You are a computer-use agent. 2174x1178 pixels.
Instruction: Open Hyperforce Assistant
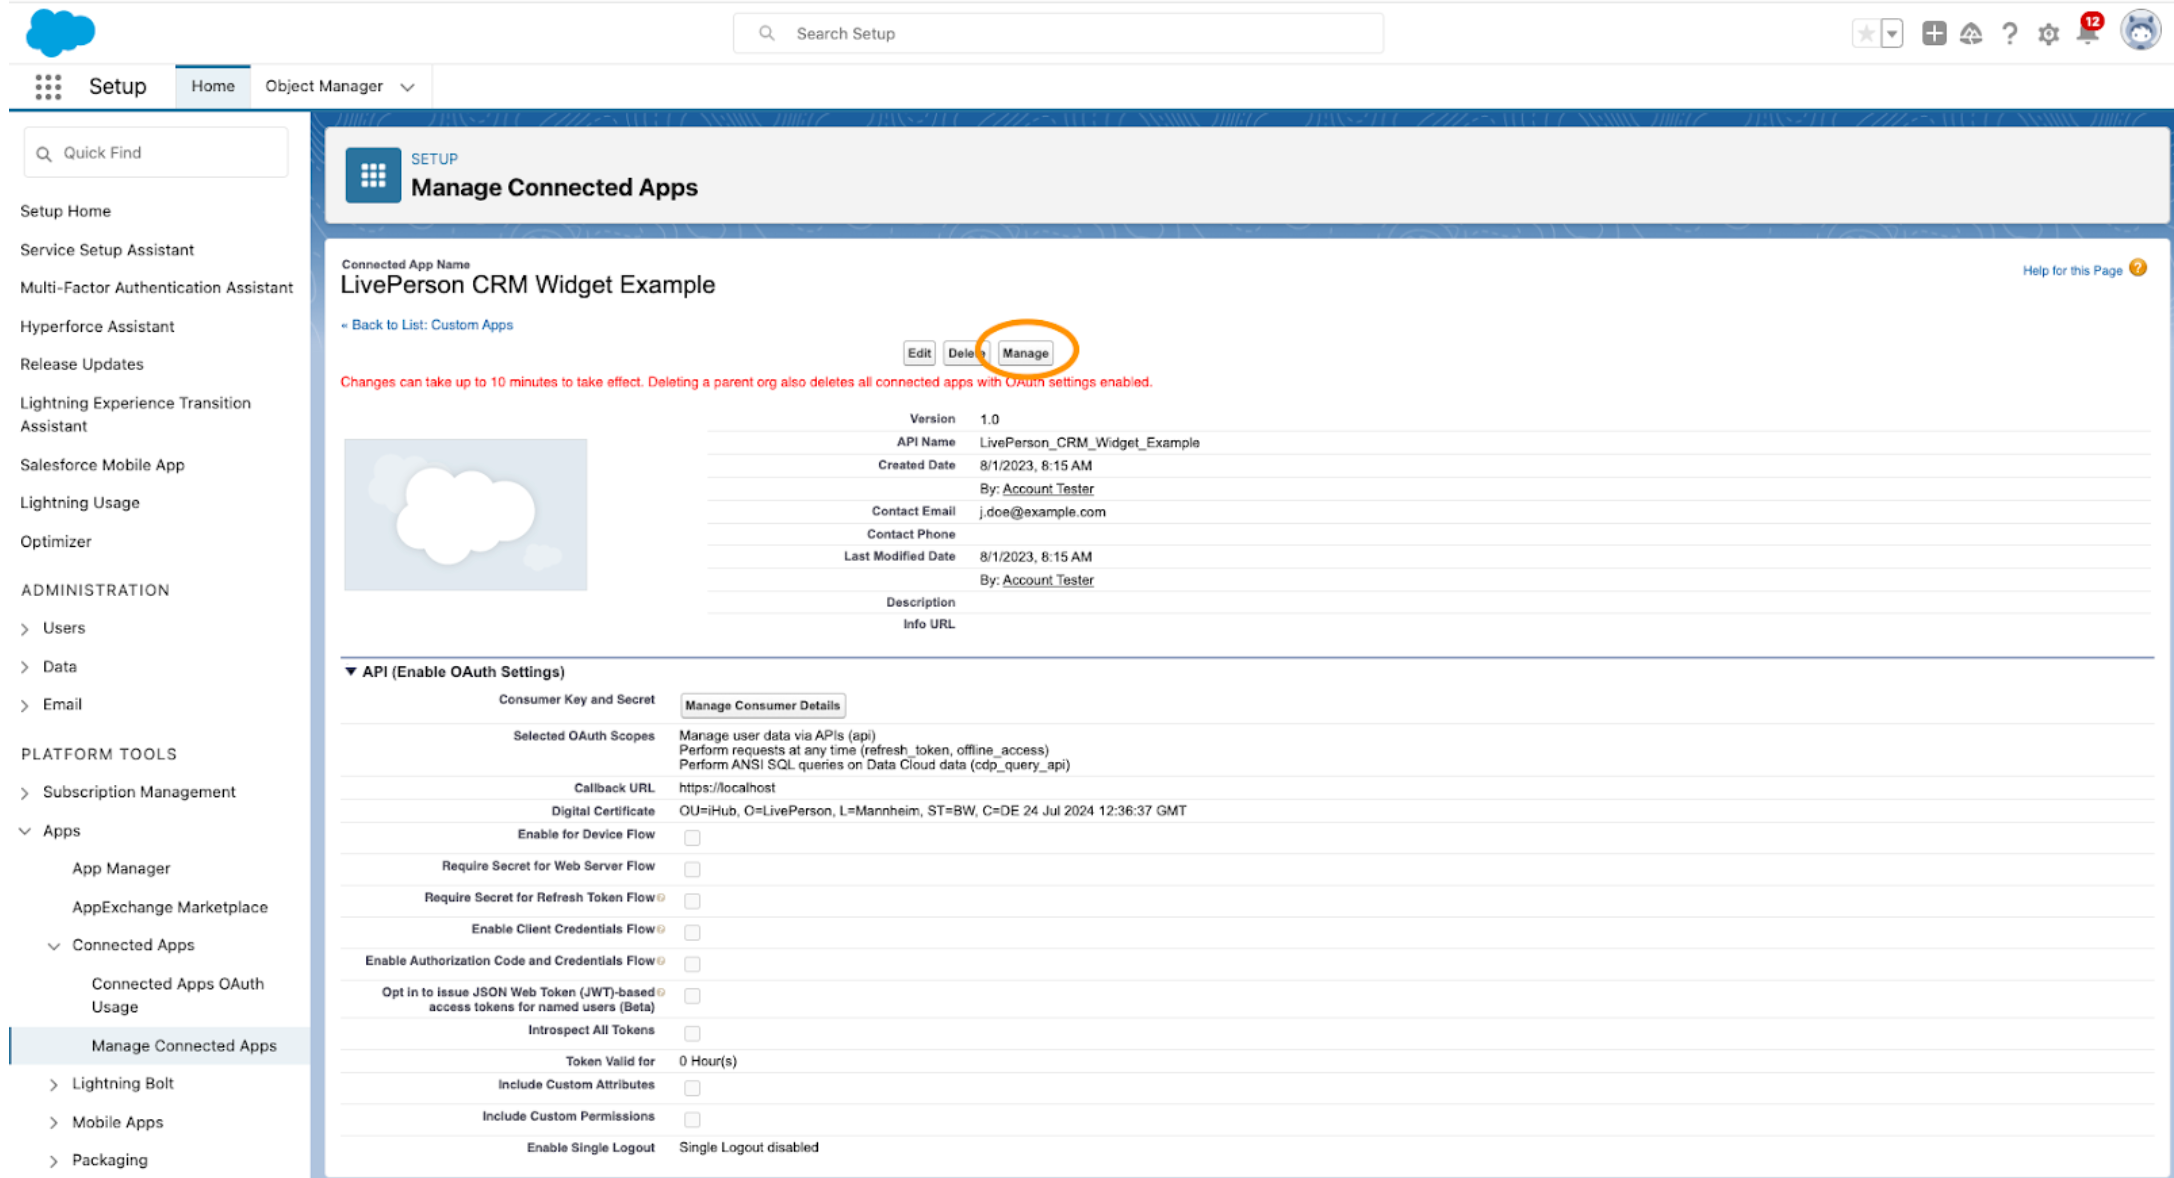point(97,327)
